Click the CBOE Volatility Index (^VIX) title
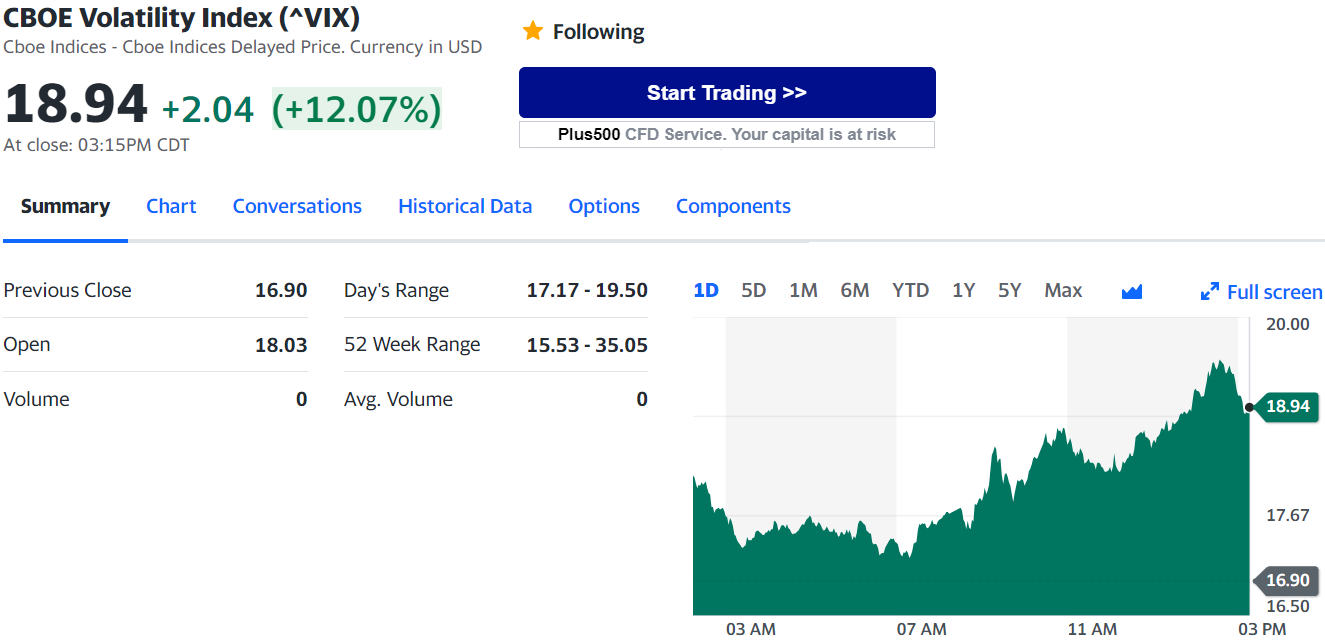 coord(182,17)
